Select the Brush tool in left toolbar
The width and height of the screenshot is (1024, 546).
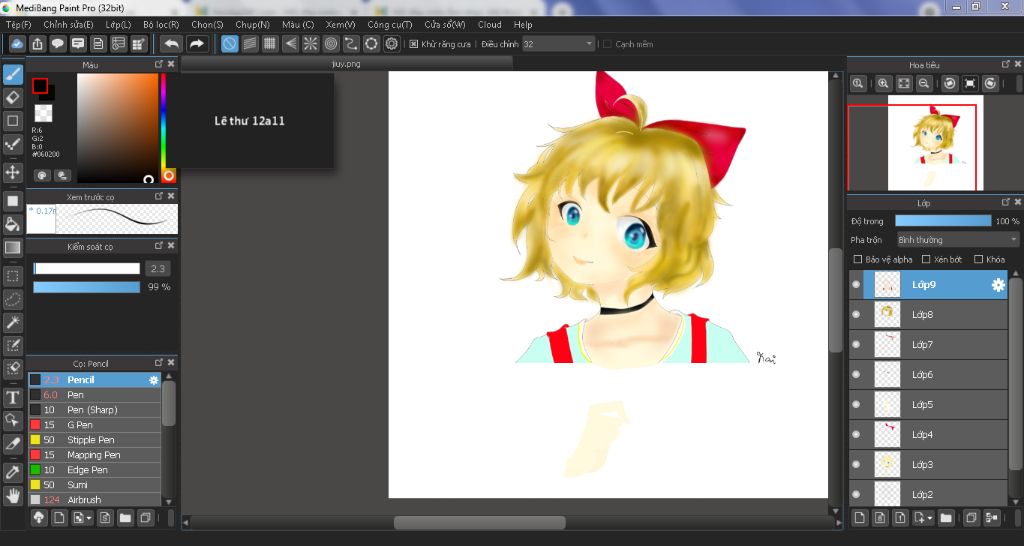(12, 74)
